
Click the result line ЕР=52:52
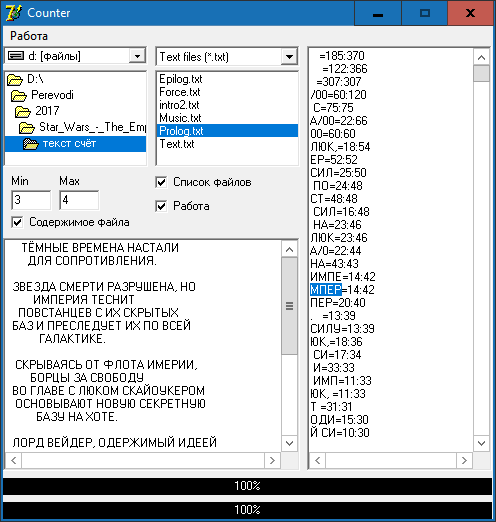click(334, 160)
